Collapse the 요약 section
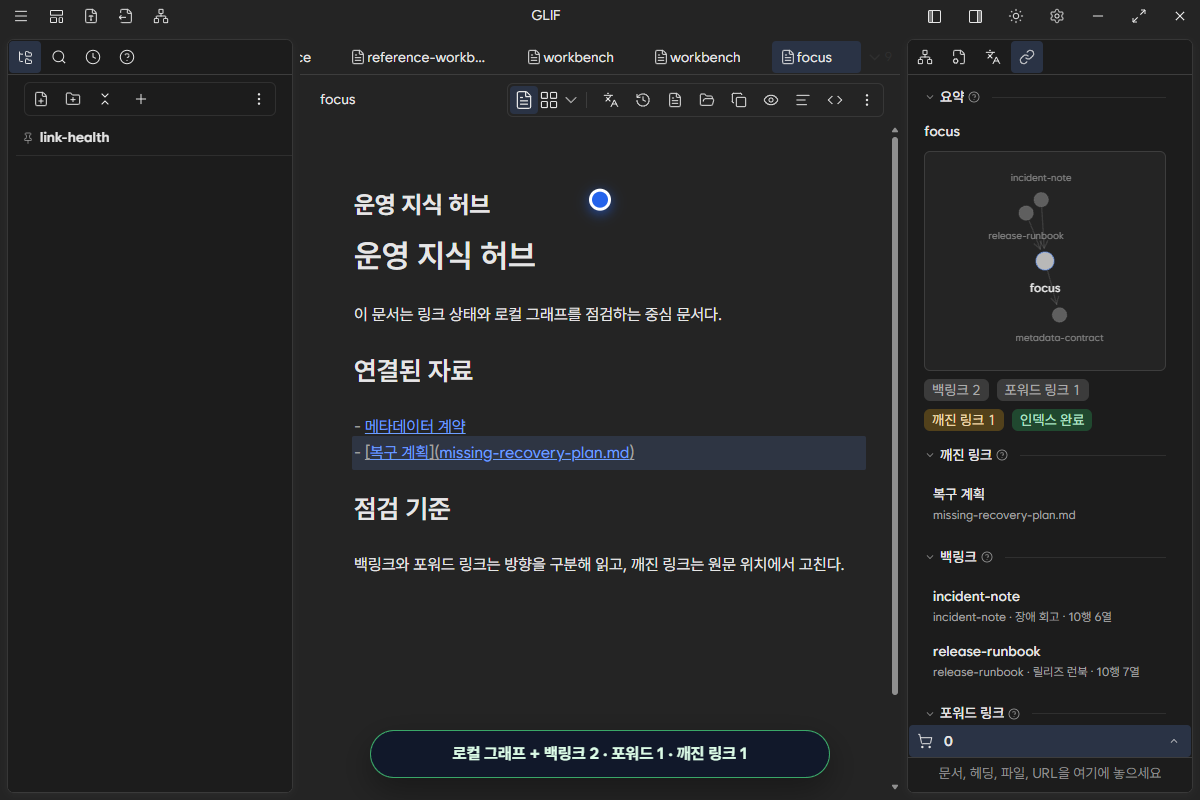 [x=930, y=97]
